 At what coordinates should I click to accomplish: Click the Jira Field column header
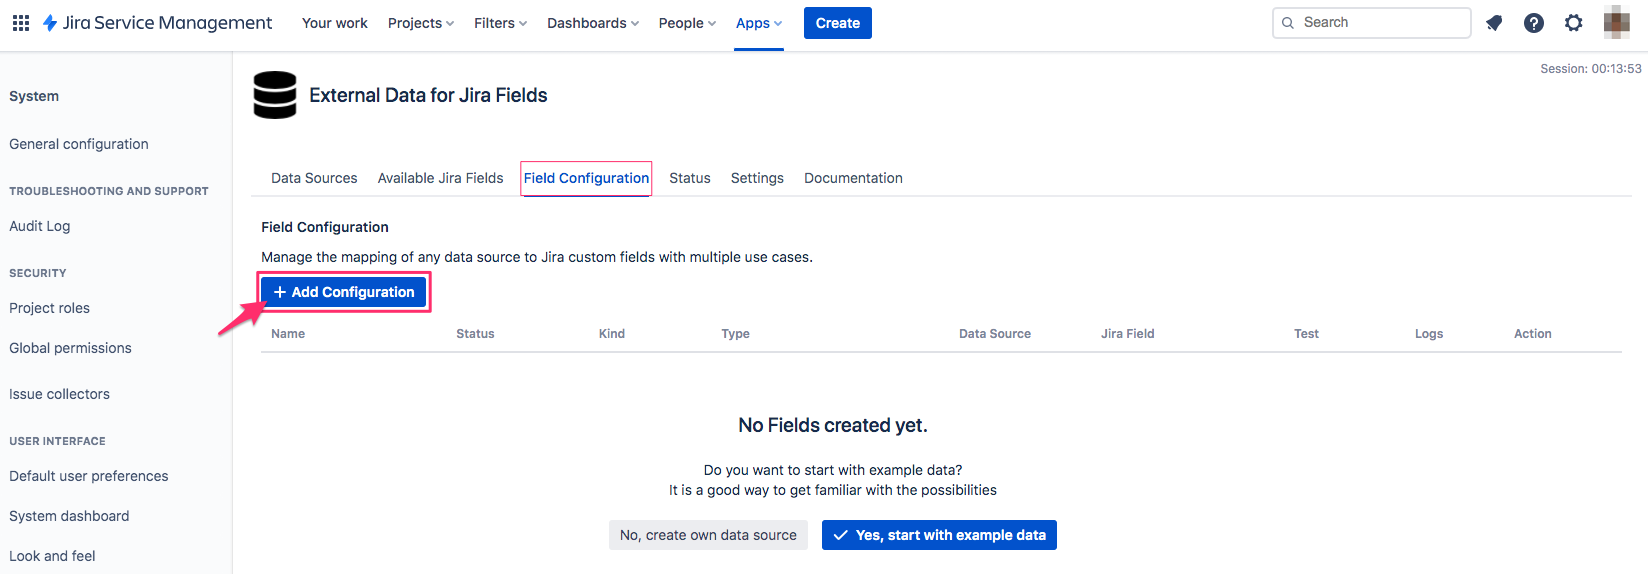pos(1128,334)
